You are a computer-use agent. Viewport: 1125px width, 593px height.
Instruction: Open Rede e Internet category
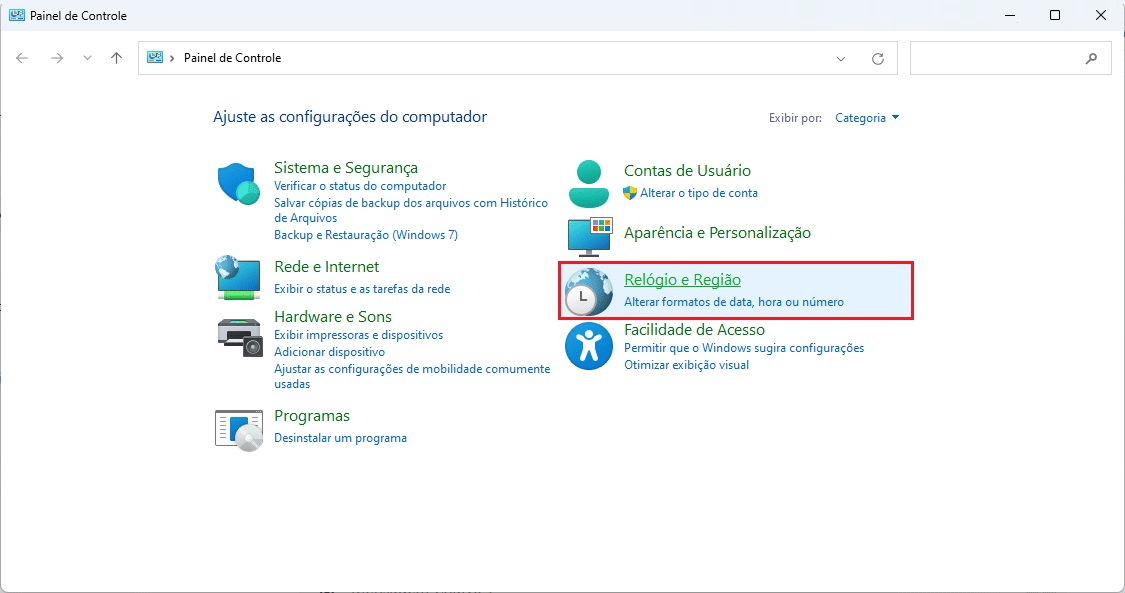[326, 267]
